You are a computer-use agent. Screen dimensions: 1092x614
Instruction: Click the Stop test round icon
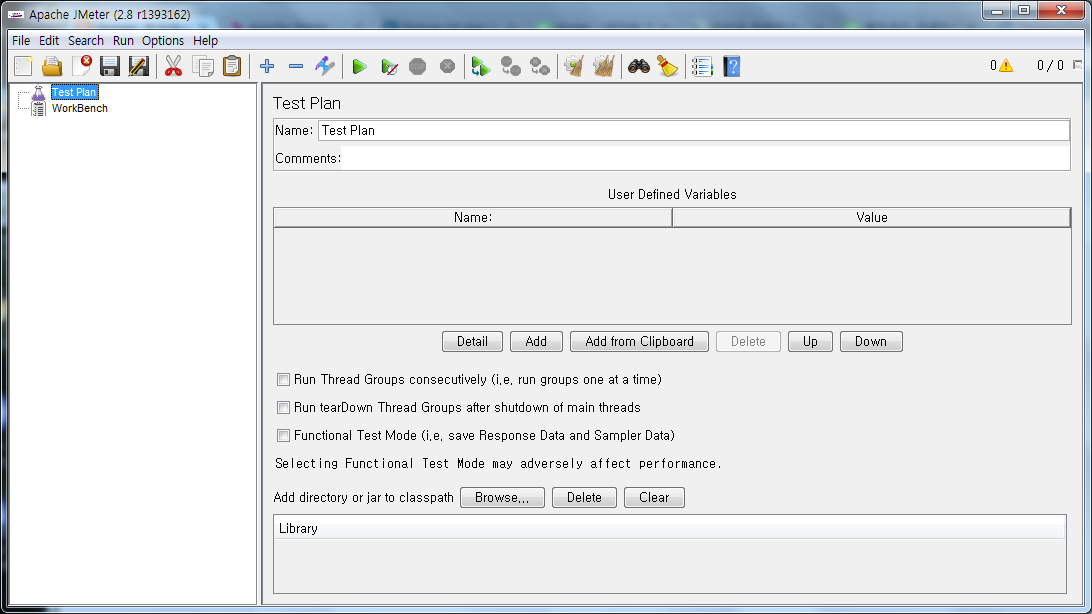point(418,66)
